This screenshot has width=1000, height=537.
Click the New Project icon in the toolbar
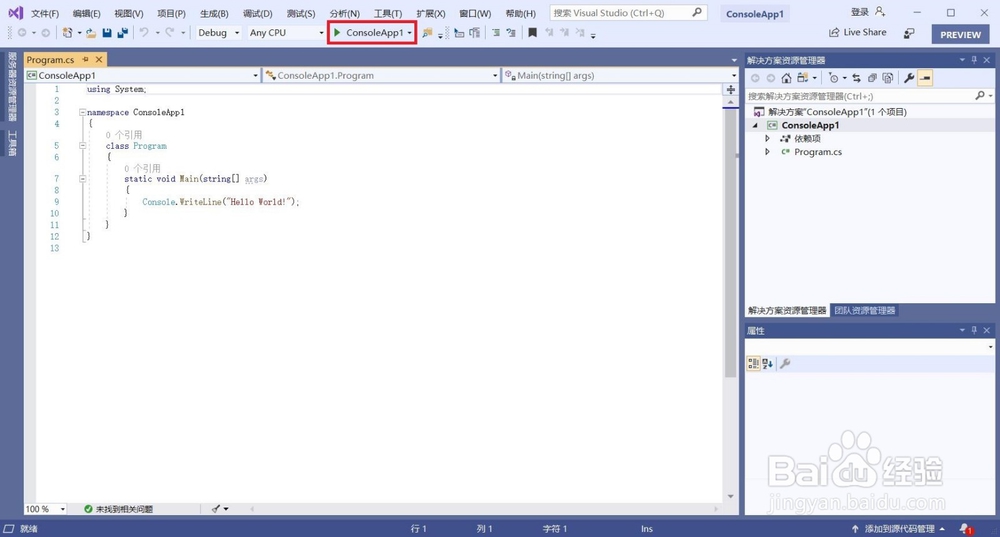coord(68,33)
